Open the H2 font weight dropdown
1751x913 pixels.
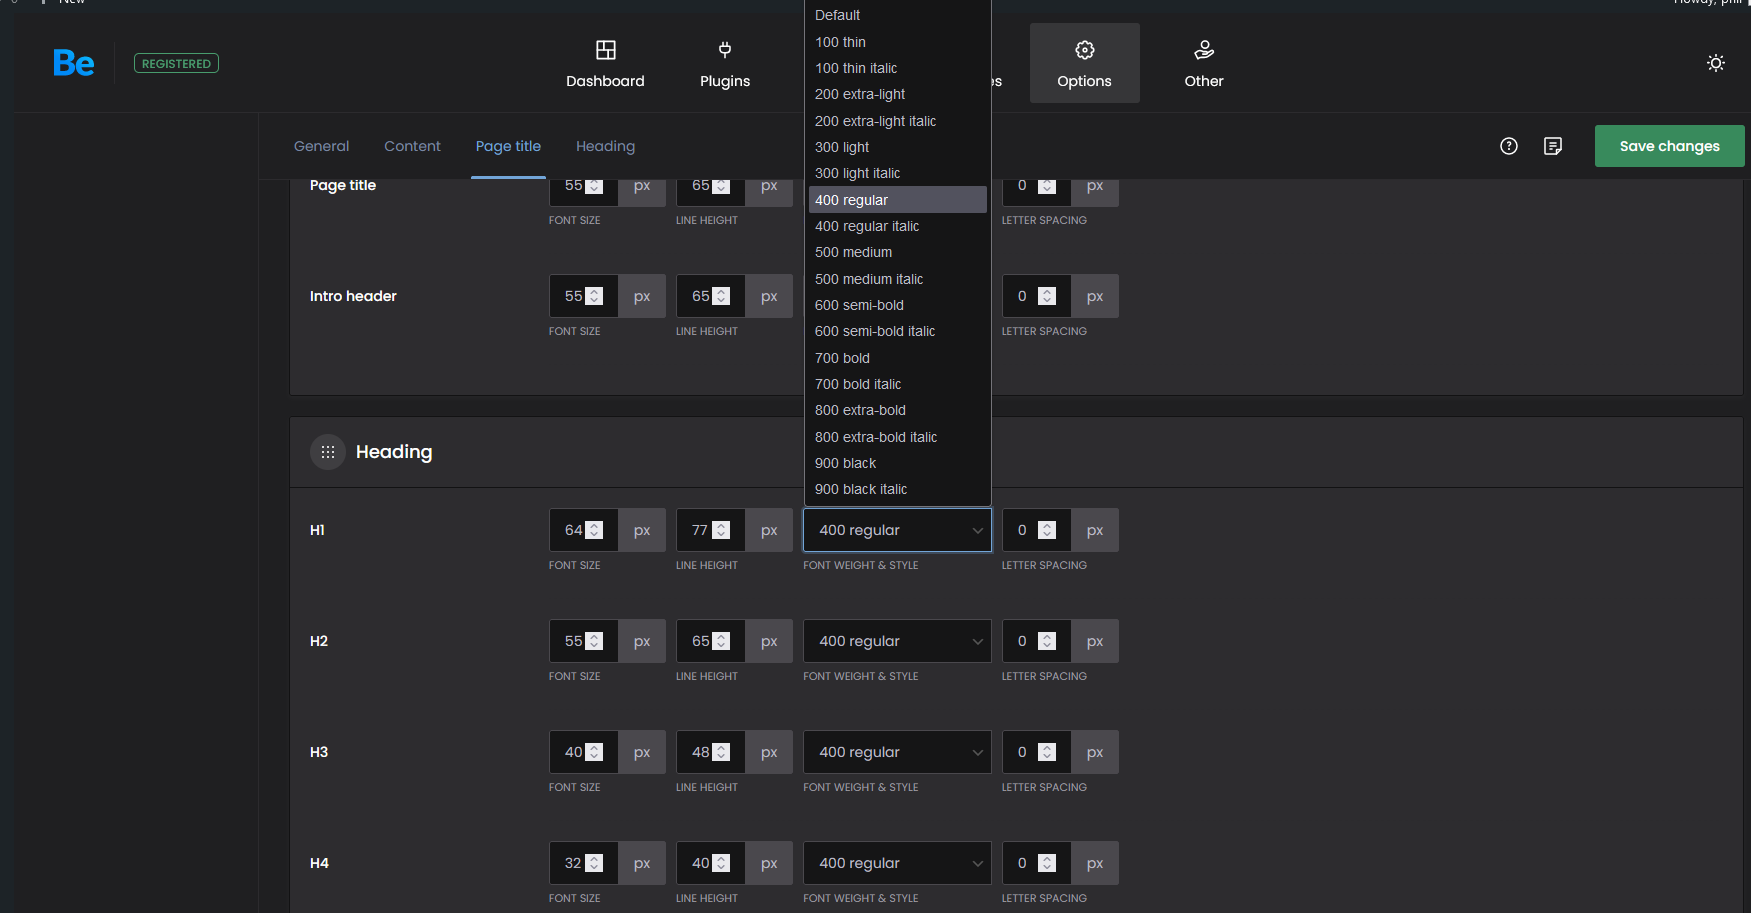point(897,641)
